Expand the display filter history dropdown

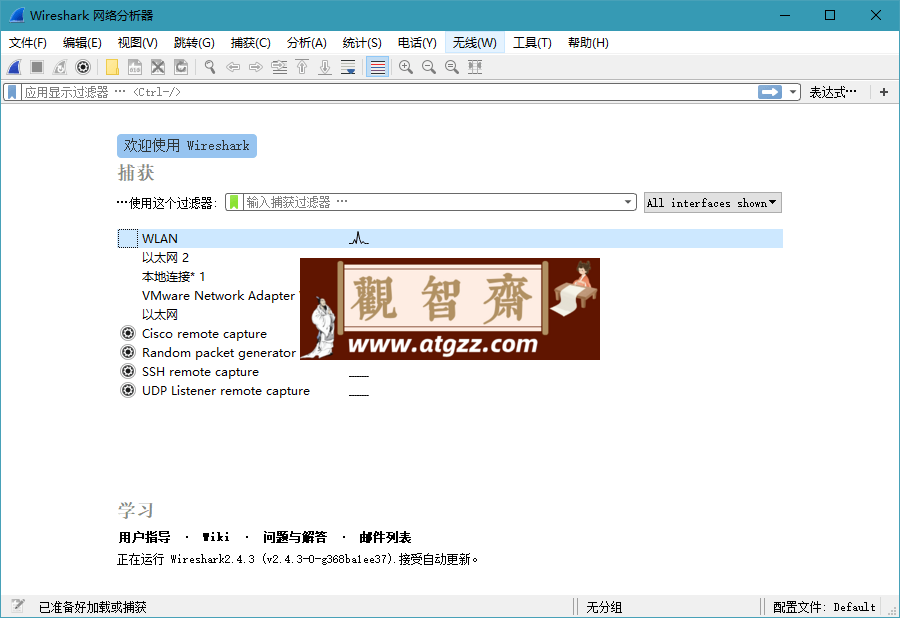pos(793,92)
